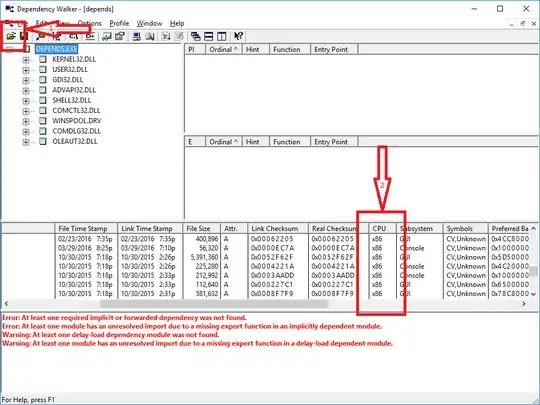Click the grayed-out Stop Profiling icon
540x405 pixels.
(x=179, y=36)
